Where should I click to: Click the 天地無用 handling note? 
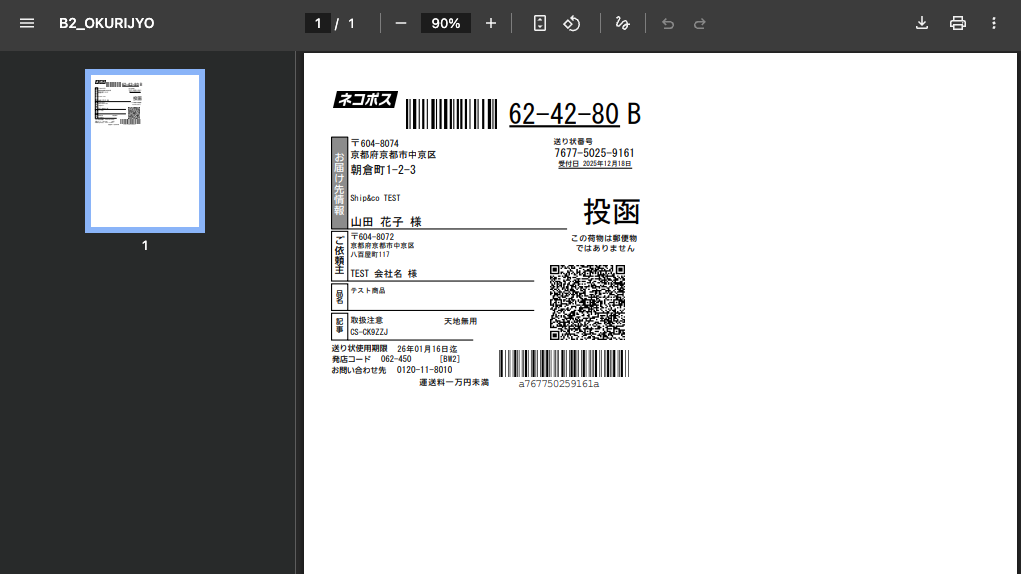(460, 321)
